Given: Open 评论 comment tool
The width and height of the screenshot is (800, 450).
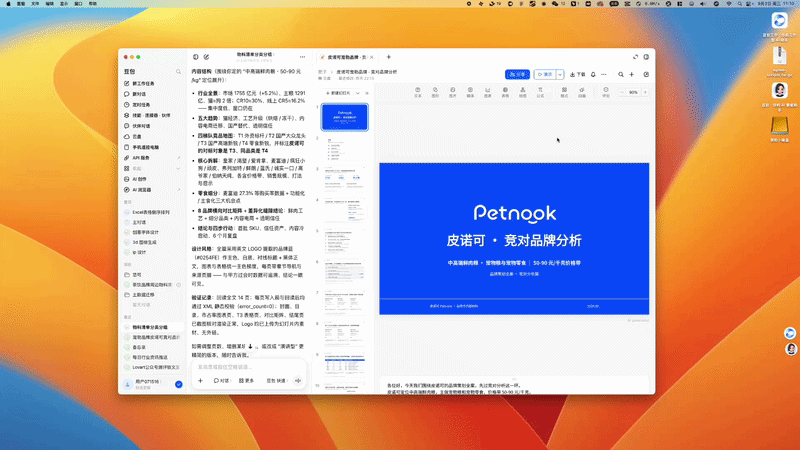Looking at the screenshot, I should [x=606, y=92].
